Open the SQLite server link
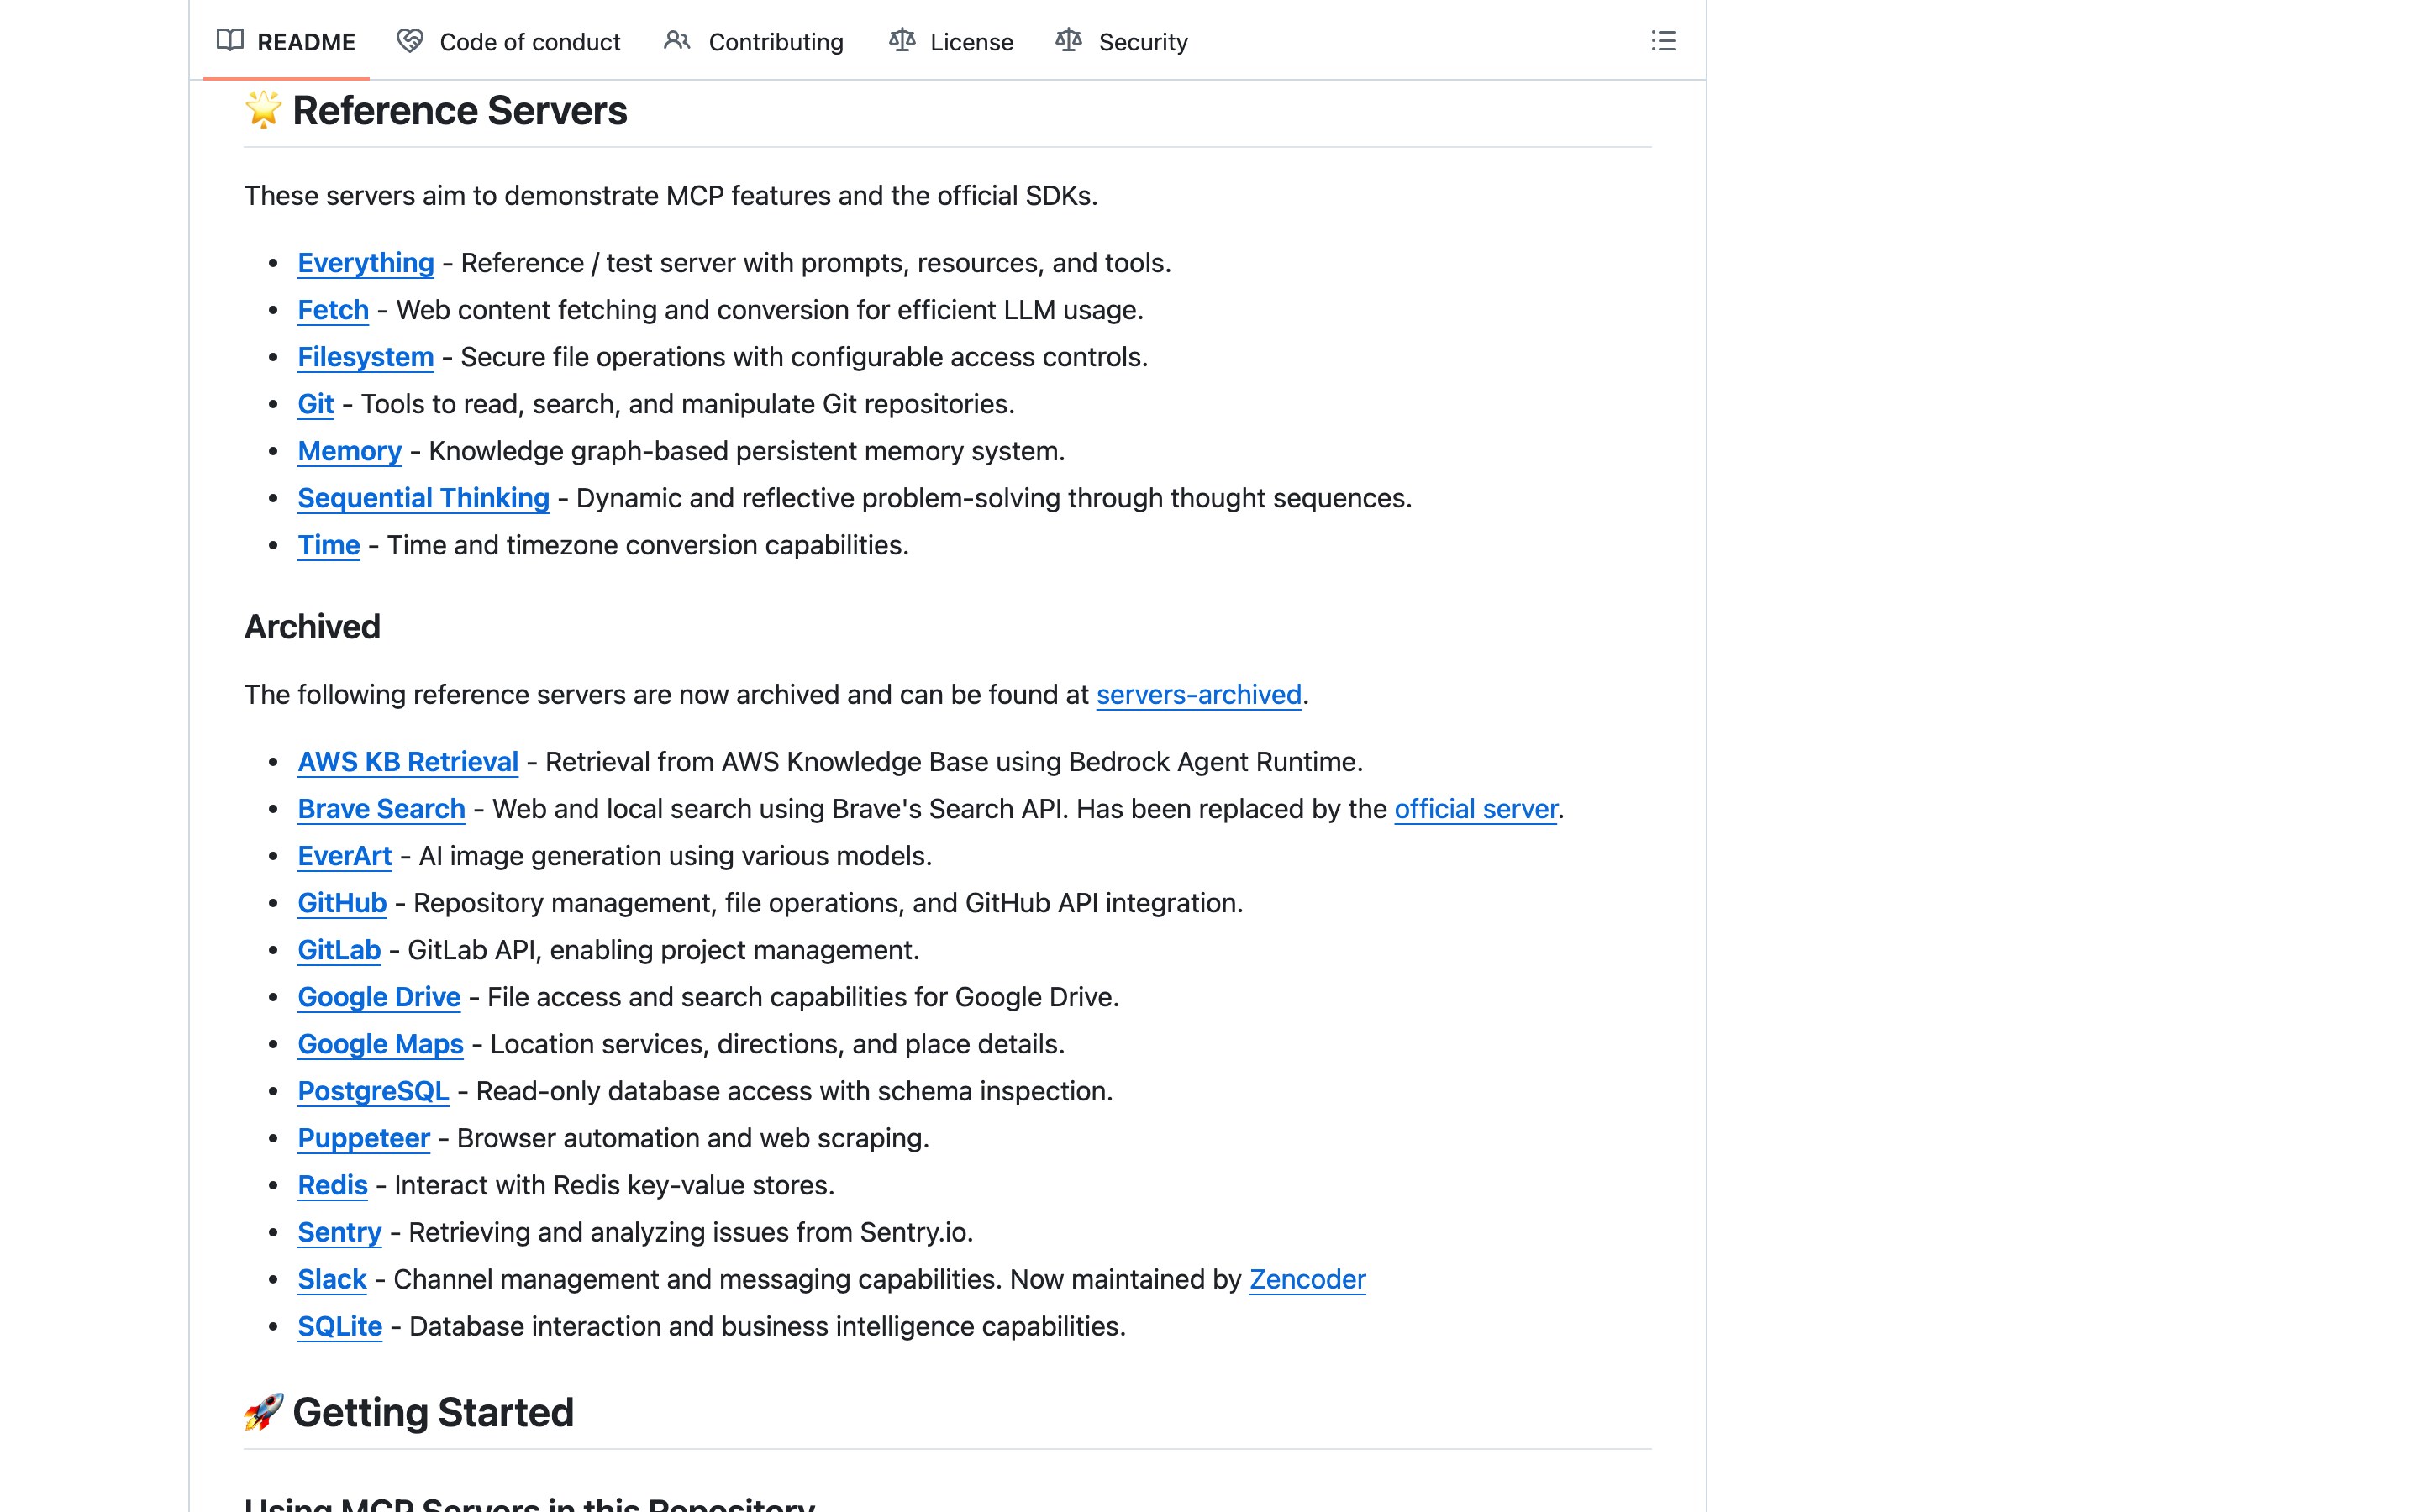Viewport: 2420px width, 1512px height. pos(340,1326)
